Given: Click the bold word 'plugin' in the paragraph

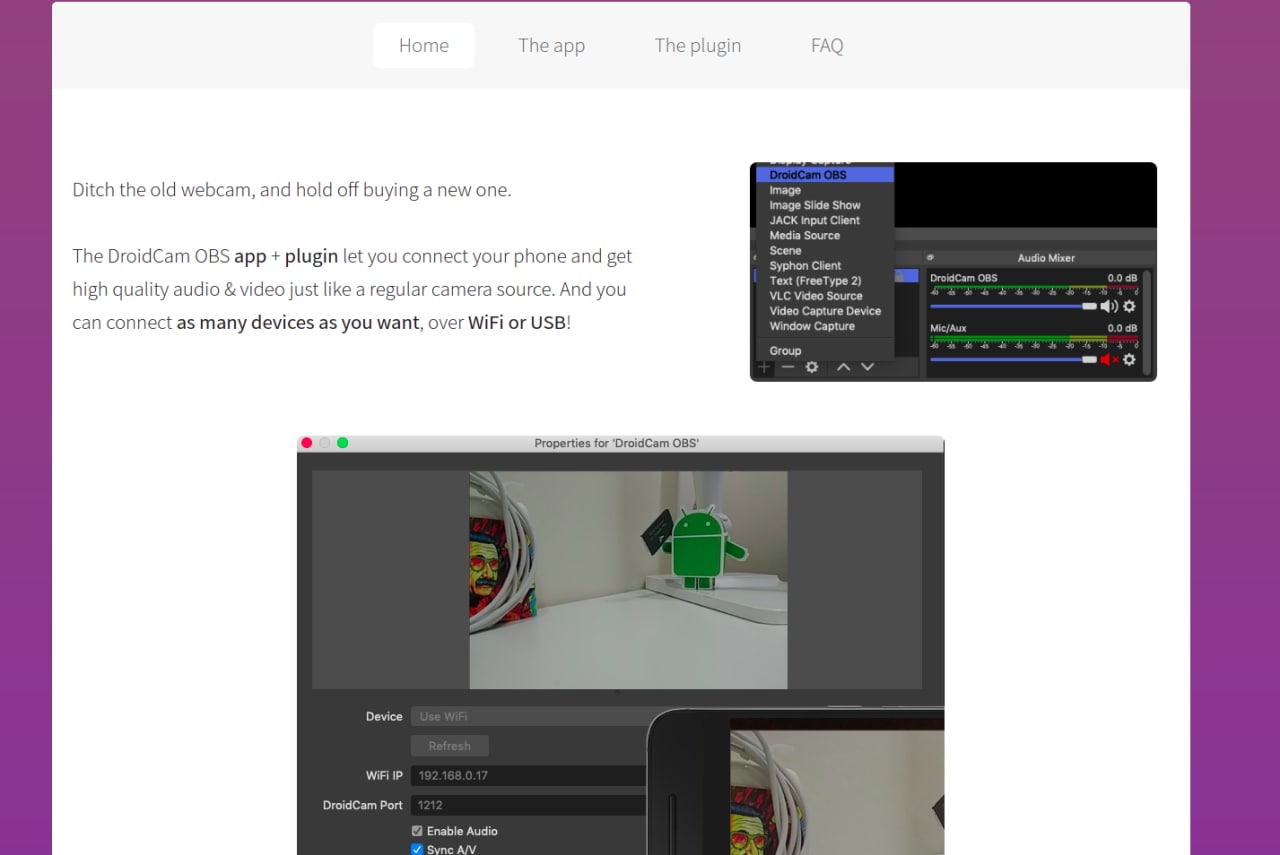Looking at the screenshot, I should (x=311, y=256).
